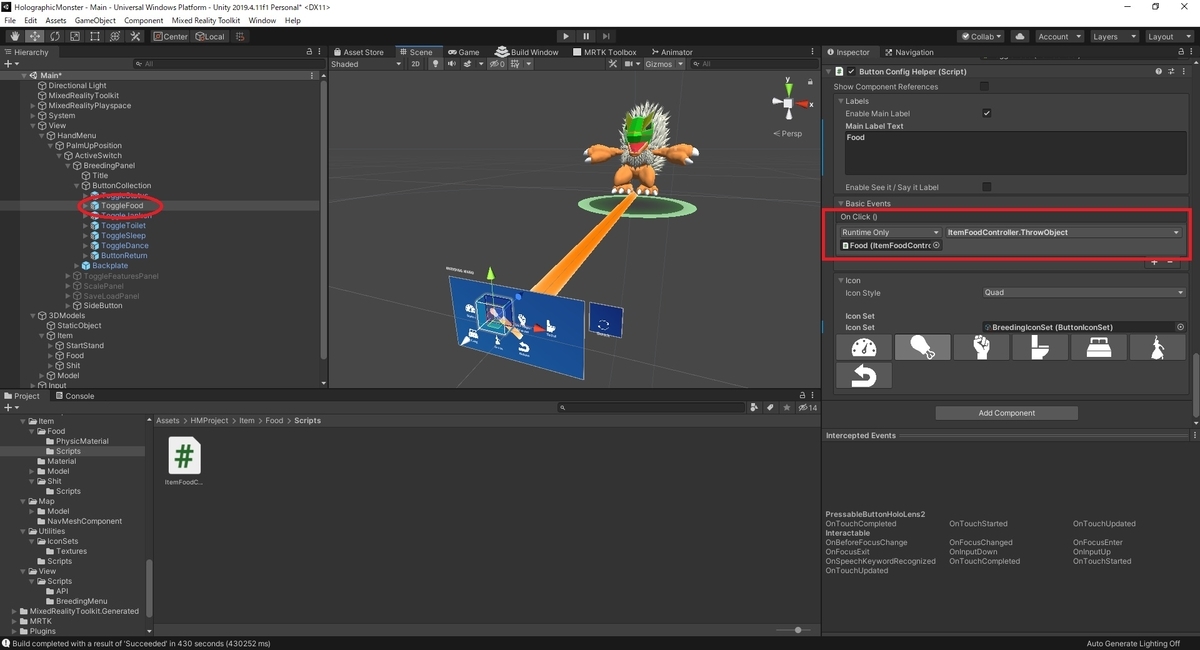
Task: Select the Move tool in toolbar
Action: (34, 36)
